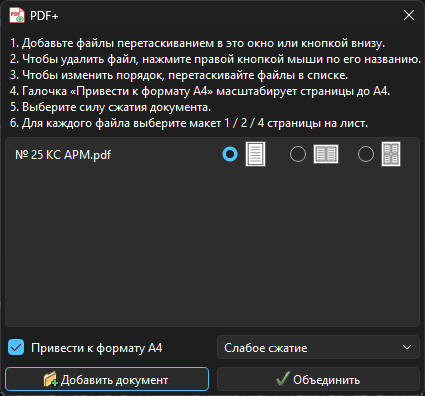Click instruction line 1 about adding files
This screenshot has width=425, height=396.
197,43
